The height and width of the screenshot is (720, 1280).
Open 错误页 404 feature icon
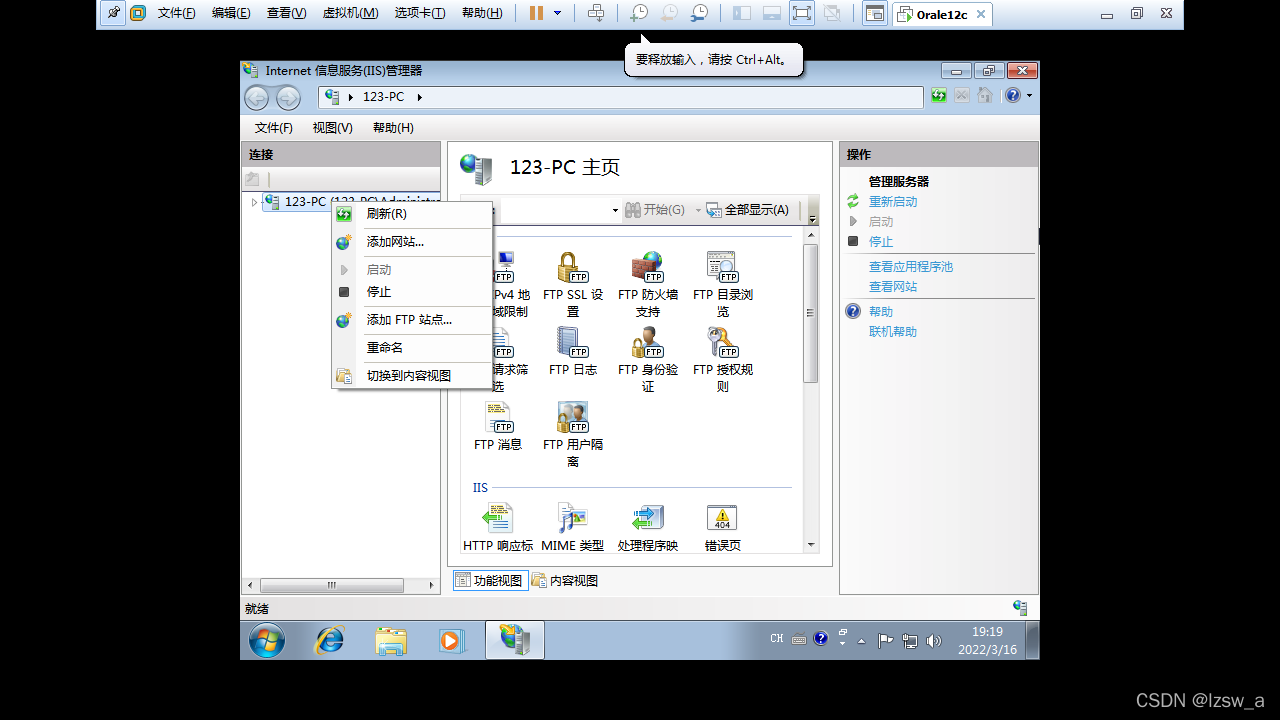coord(722,527)
